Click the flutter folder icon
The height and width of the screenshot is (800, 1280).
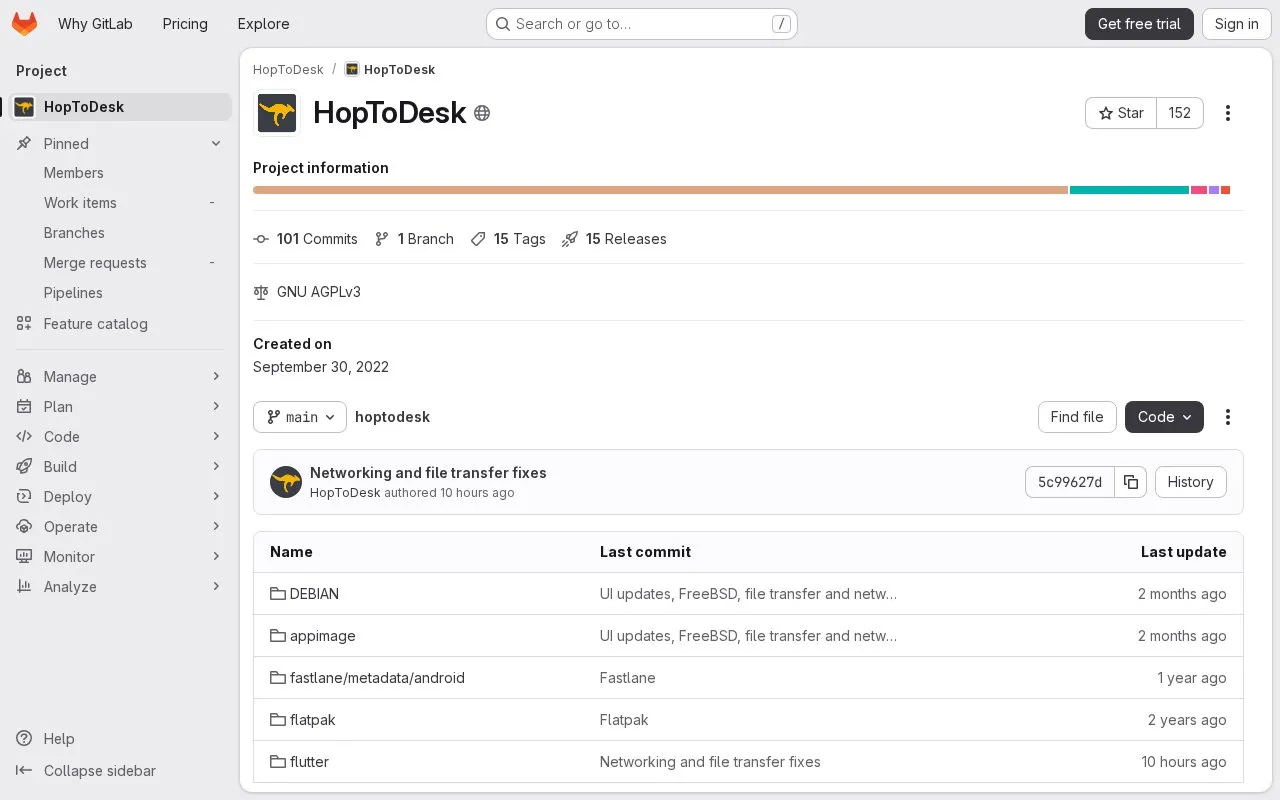coord(278,762)
